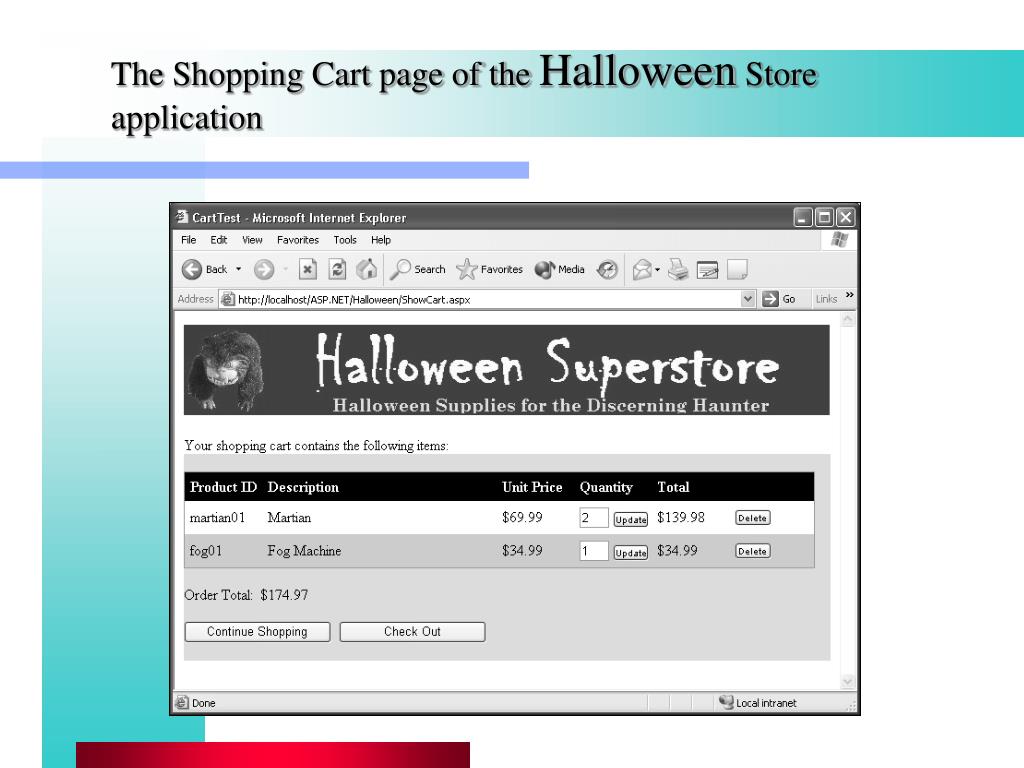
Task: Open the Favorites star toolbar button
Action: click(x=490, y=269)
